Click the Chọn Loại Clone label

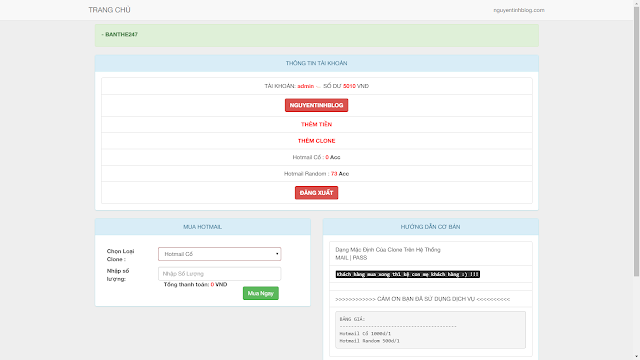click(x=120, y=255)
